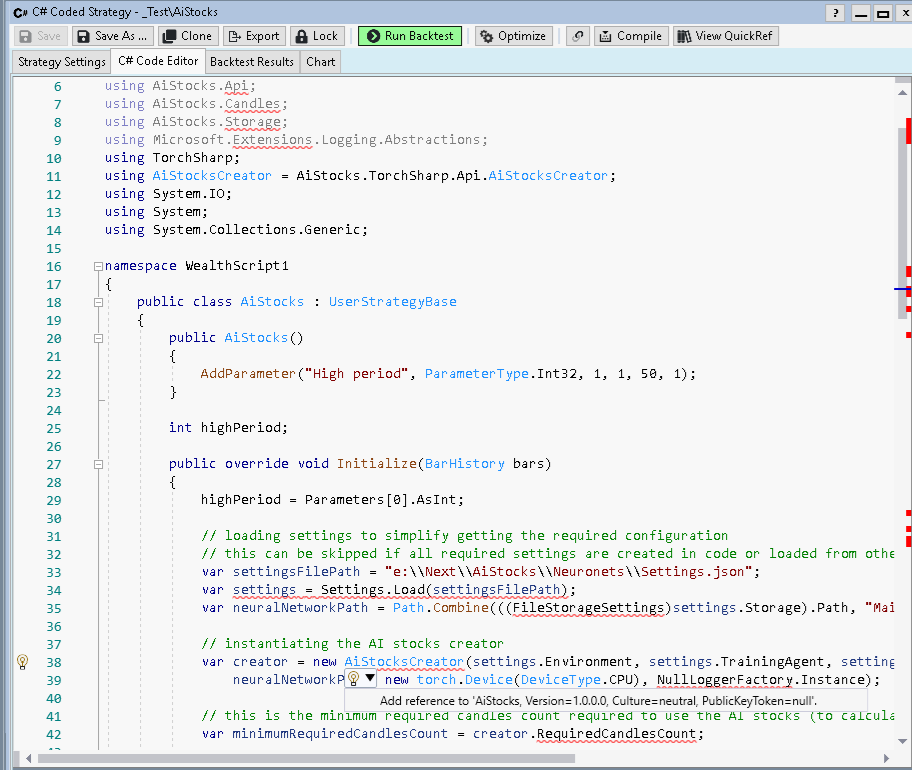Viewport: 912px width, 770px height.
Task: Fold the Initialize method body
Action: click(x=98, y=465)
